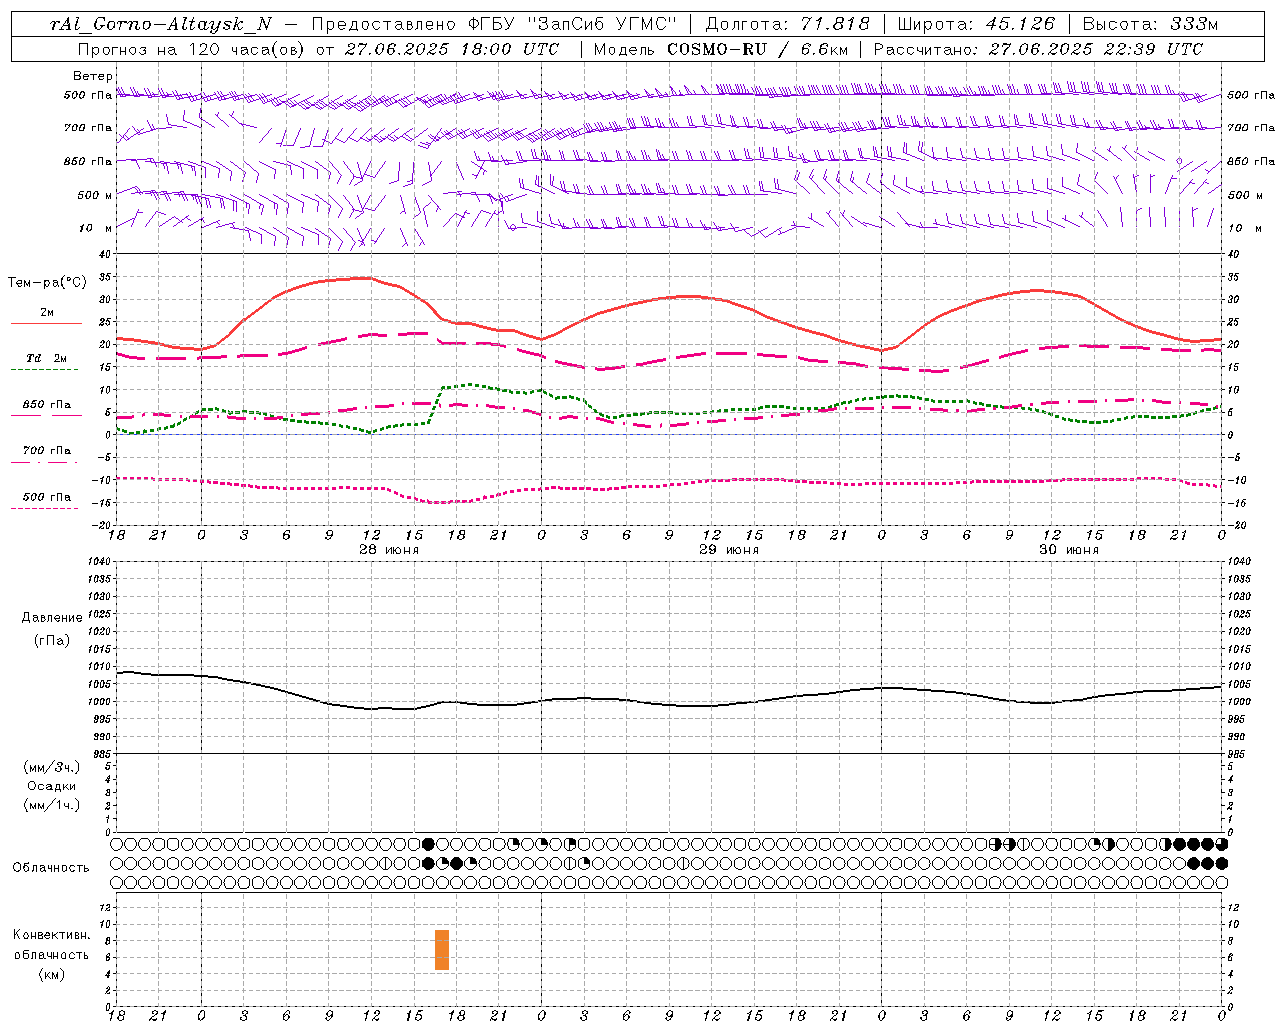Click the orange convective cloud bar
The height and width of the screenshot is (1024, 1280).
tap(442, 950)
